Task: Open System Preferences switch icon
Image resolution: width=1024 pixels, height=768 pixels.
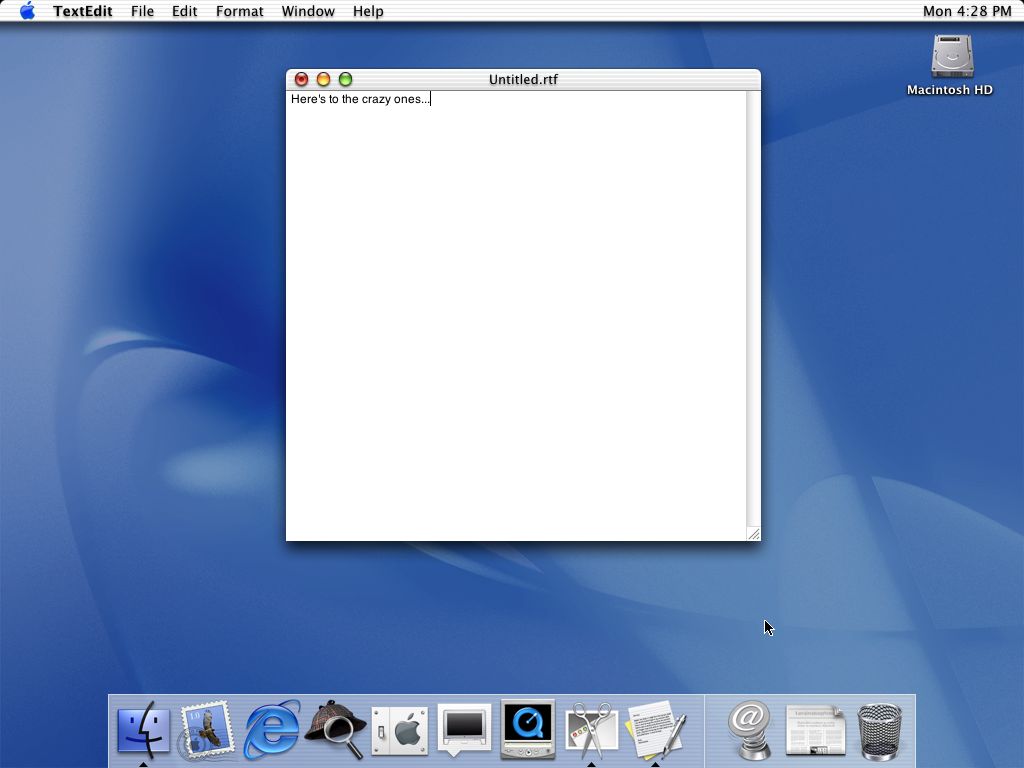Action: coord(400,731)
